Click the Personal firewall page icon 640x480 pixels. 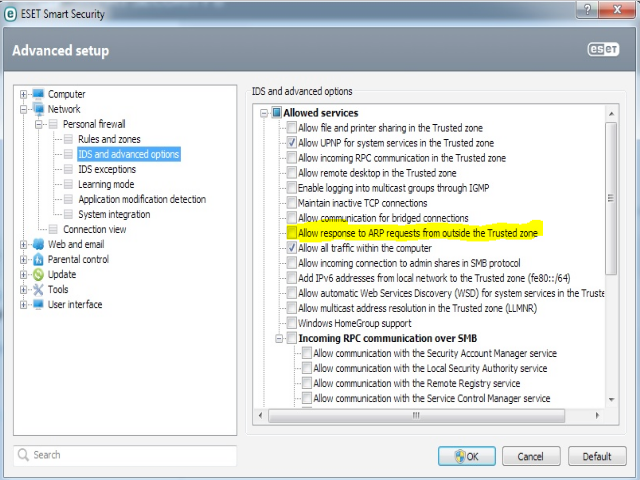(53, 124)
